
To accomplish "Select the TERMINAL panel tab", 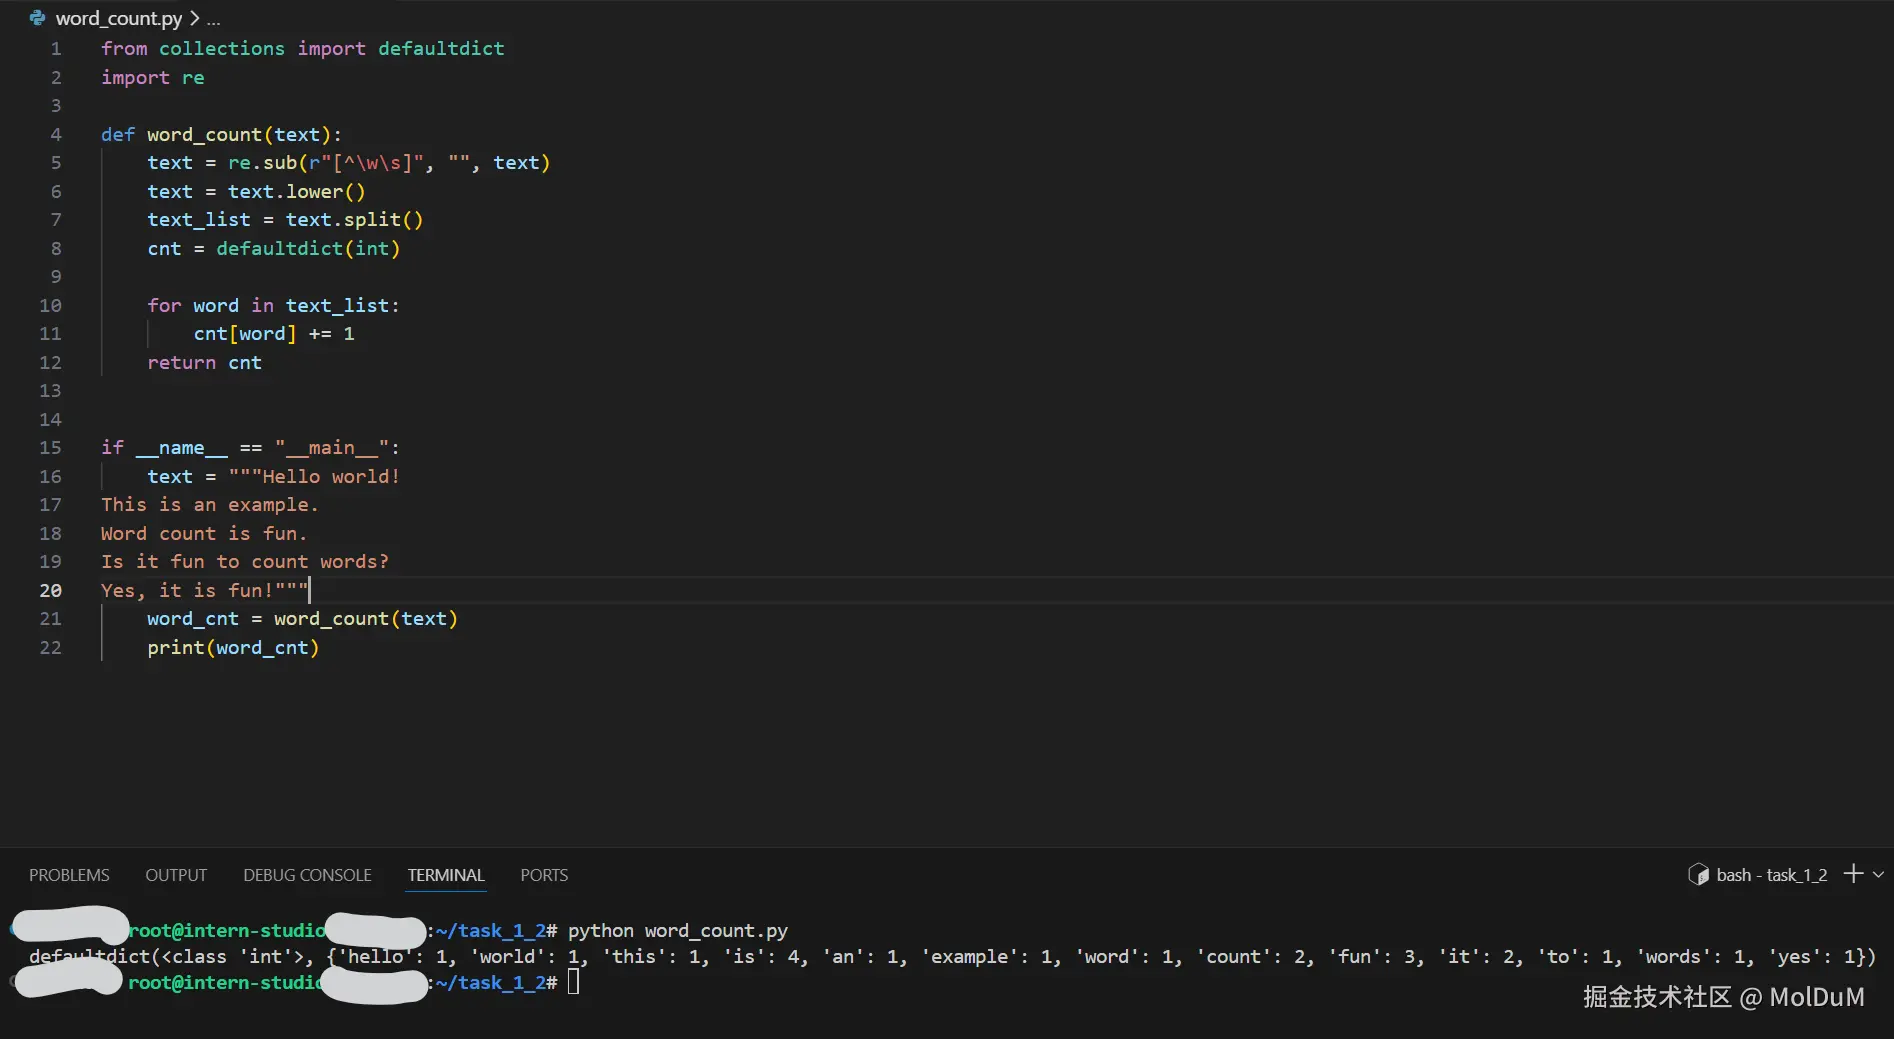I will (445, 875).
